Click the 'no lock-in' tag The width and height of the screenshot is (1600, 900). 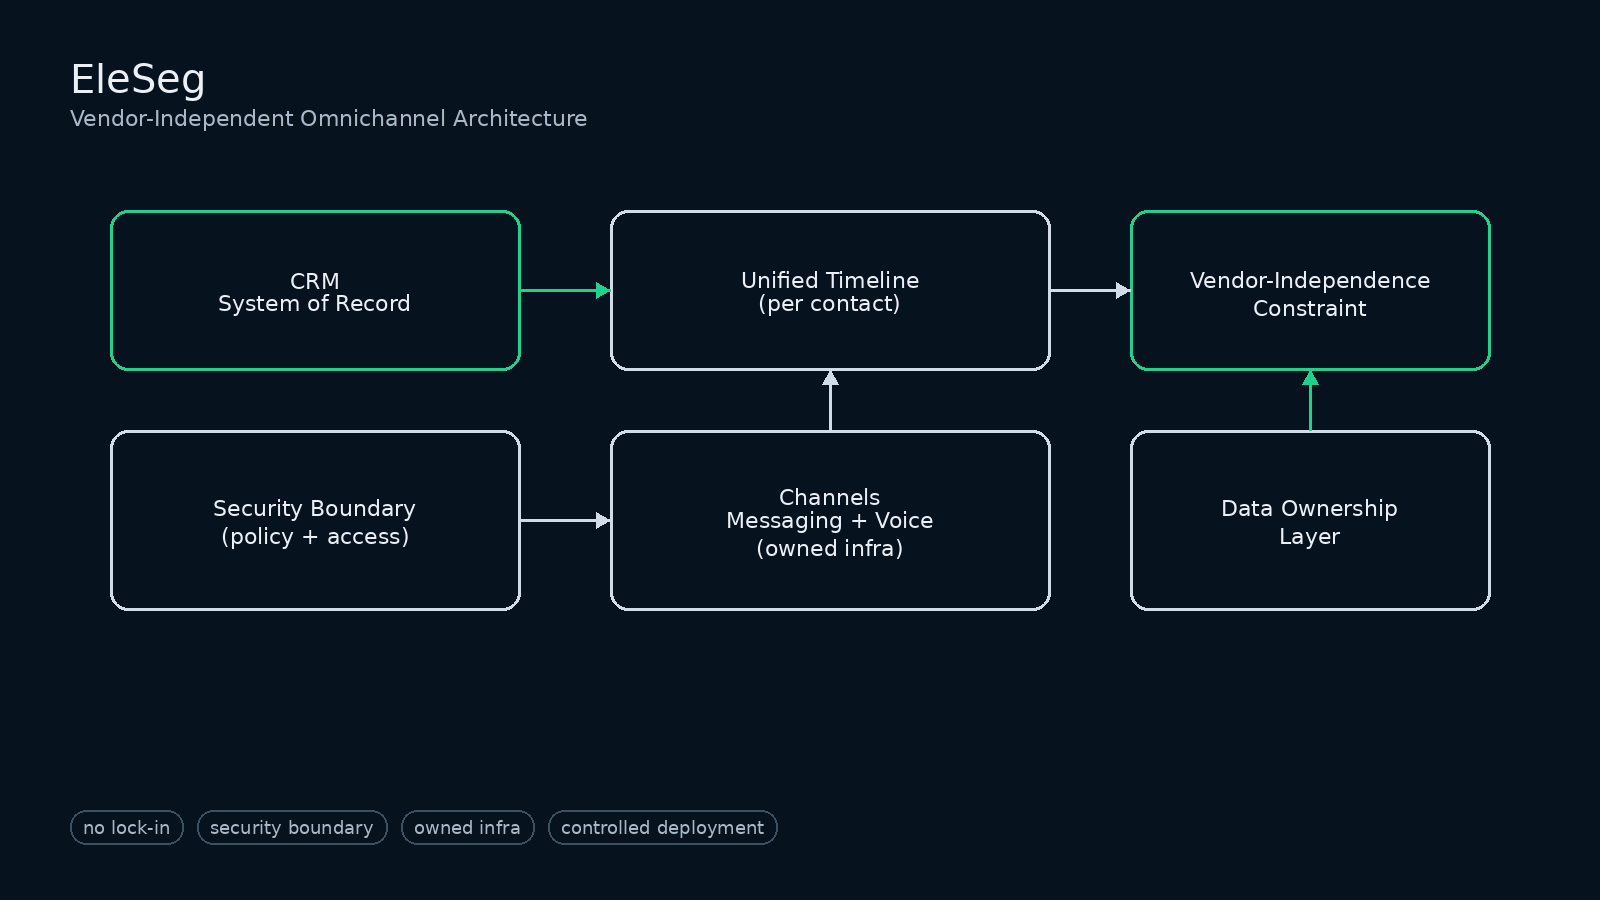(x=127, y=828)
